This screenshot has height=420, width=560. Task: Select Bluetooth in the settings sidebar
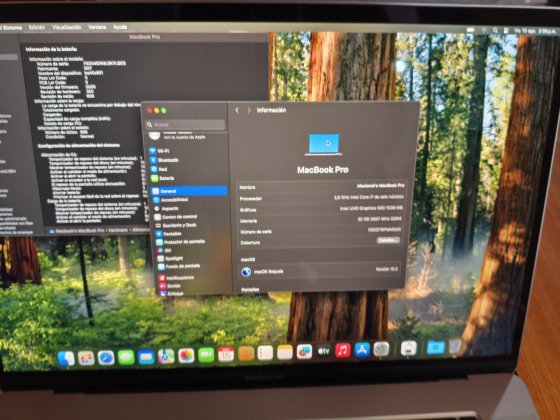pos(165,160)
